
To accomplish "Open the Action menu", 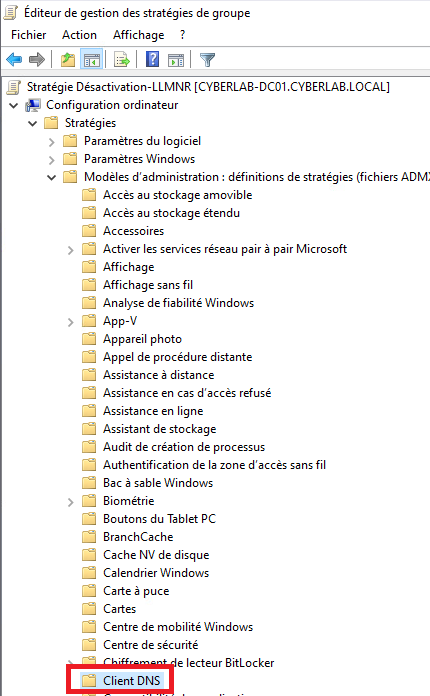I will [x=79, y=35].
